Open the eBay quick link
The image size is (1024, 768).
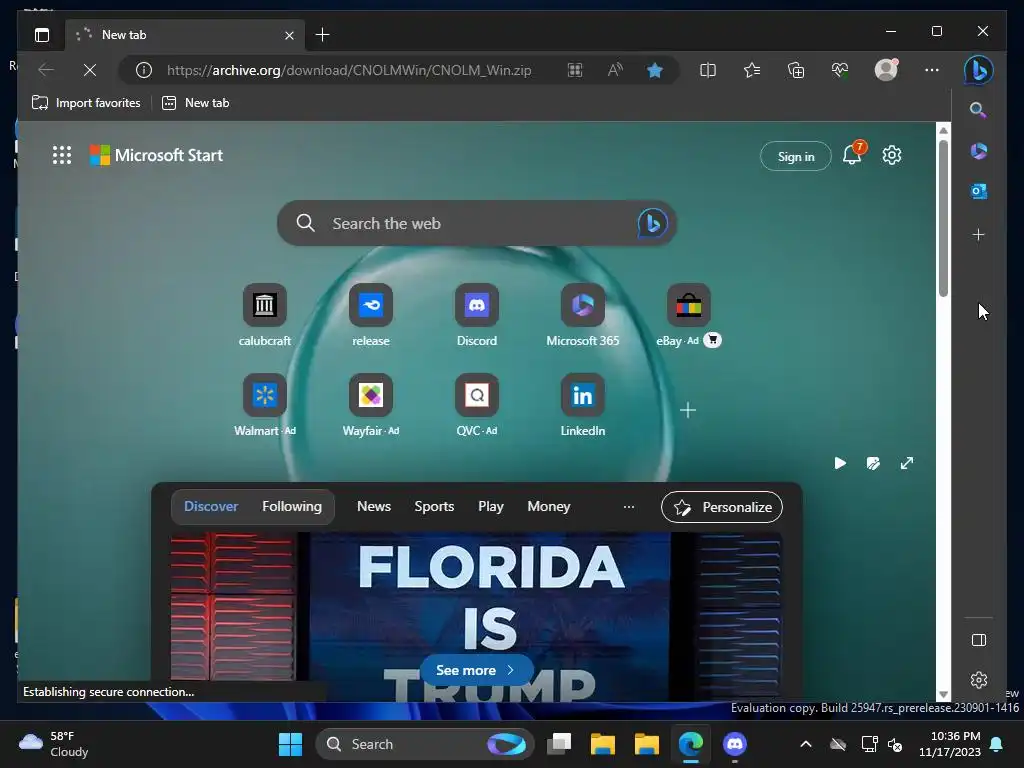pos(688,315)
